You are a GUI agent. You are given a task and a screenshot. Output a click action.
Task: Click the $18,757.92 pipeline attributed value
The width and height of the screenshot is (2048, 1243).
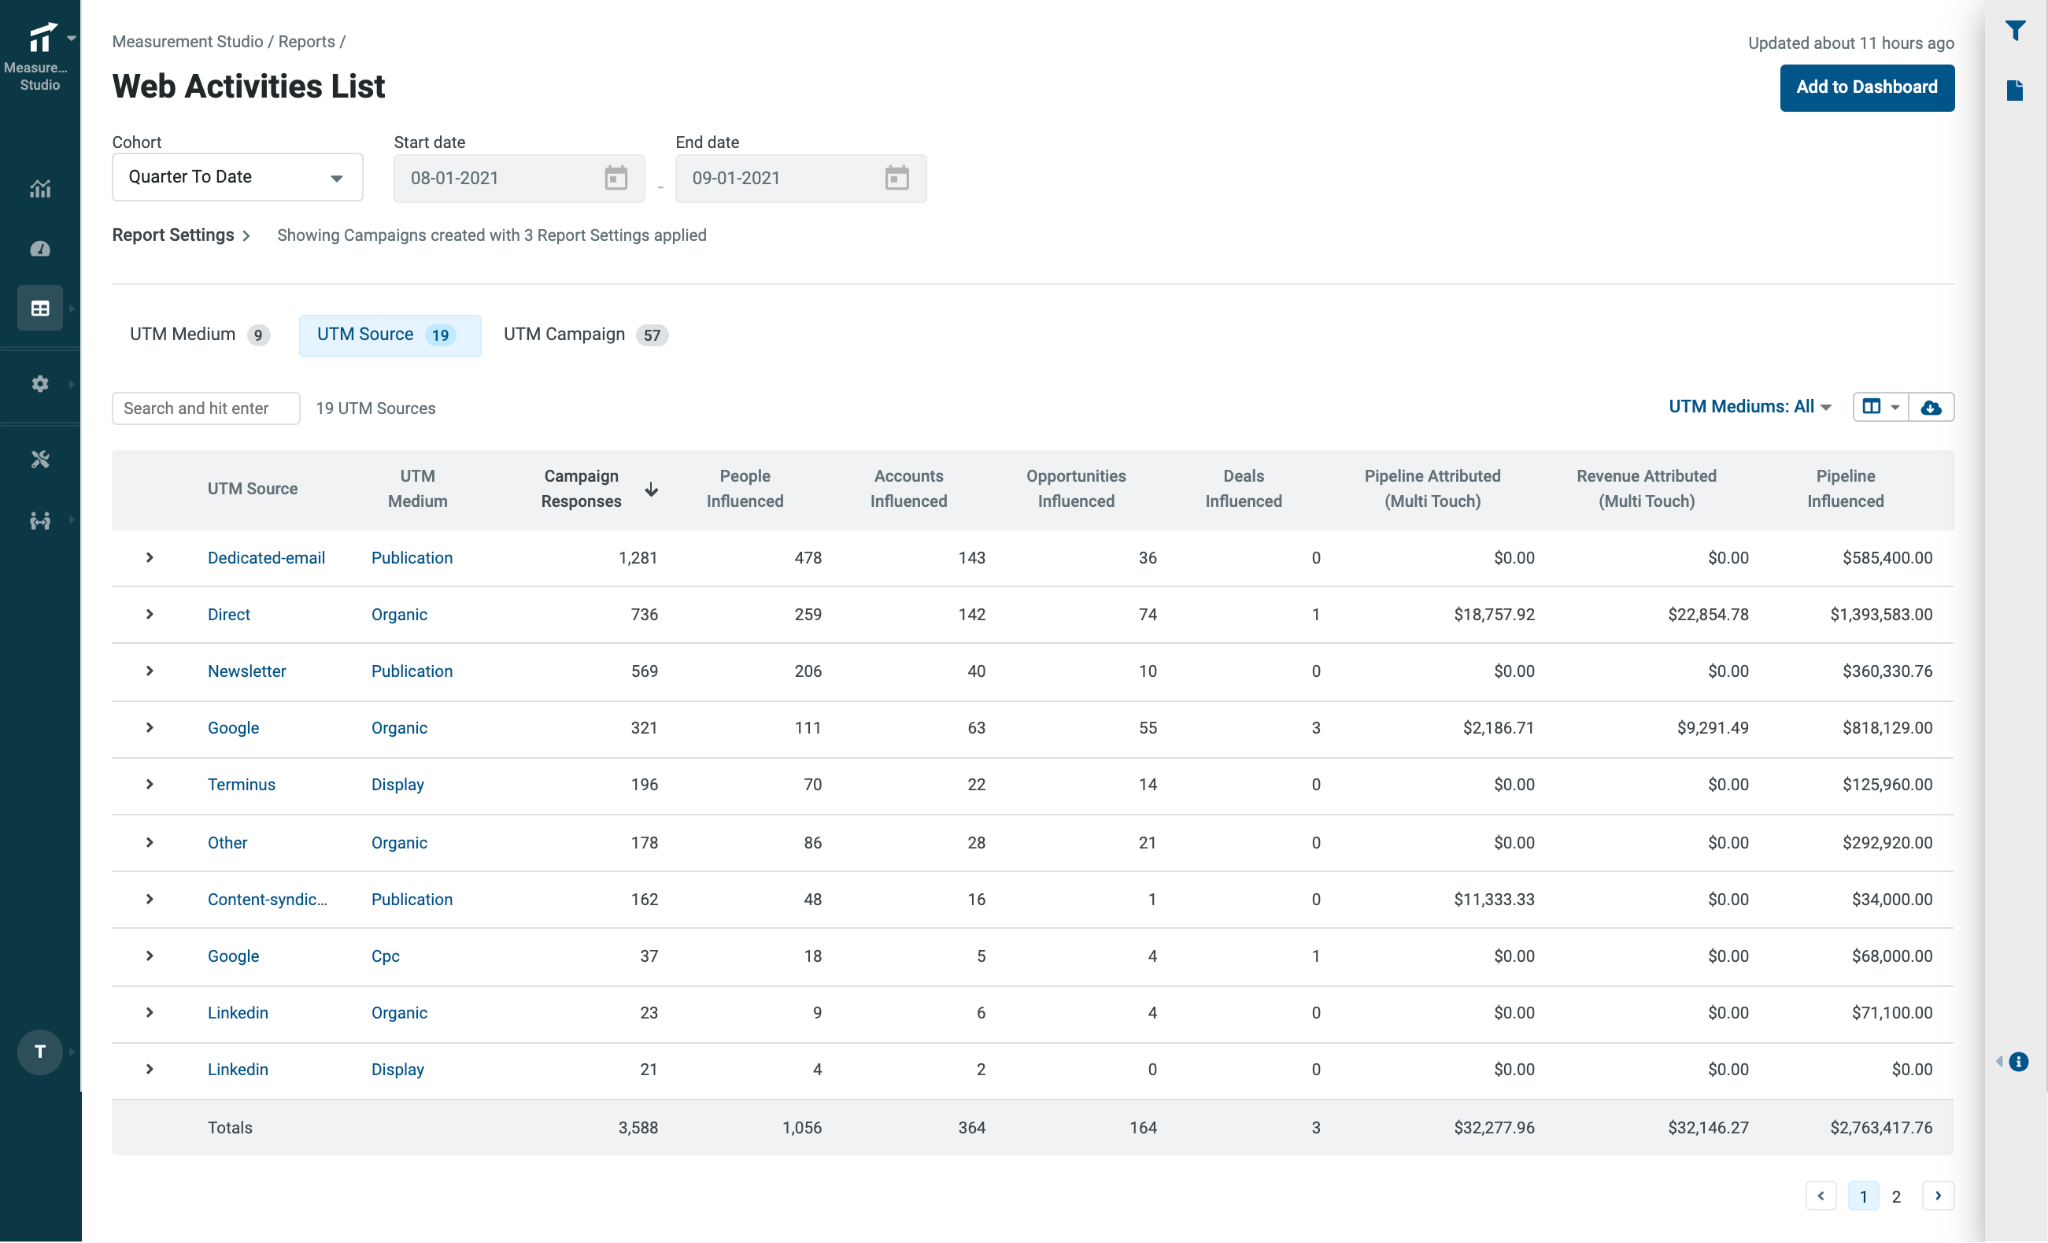1494,615
